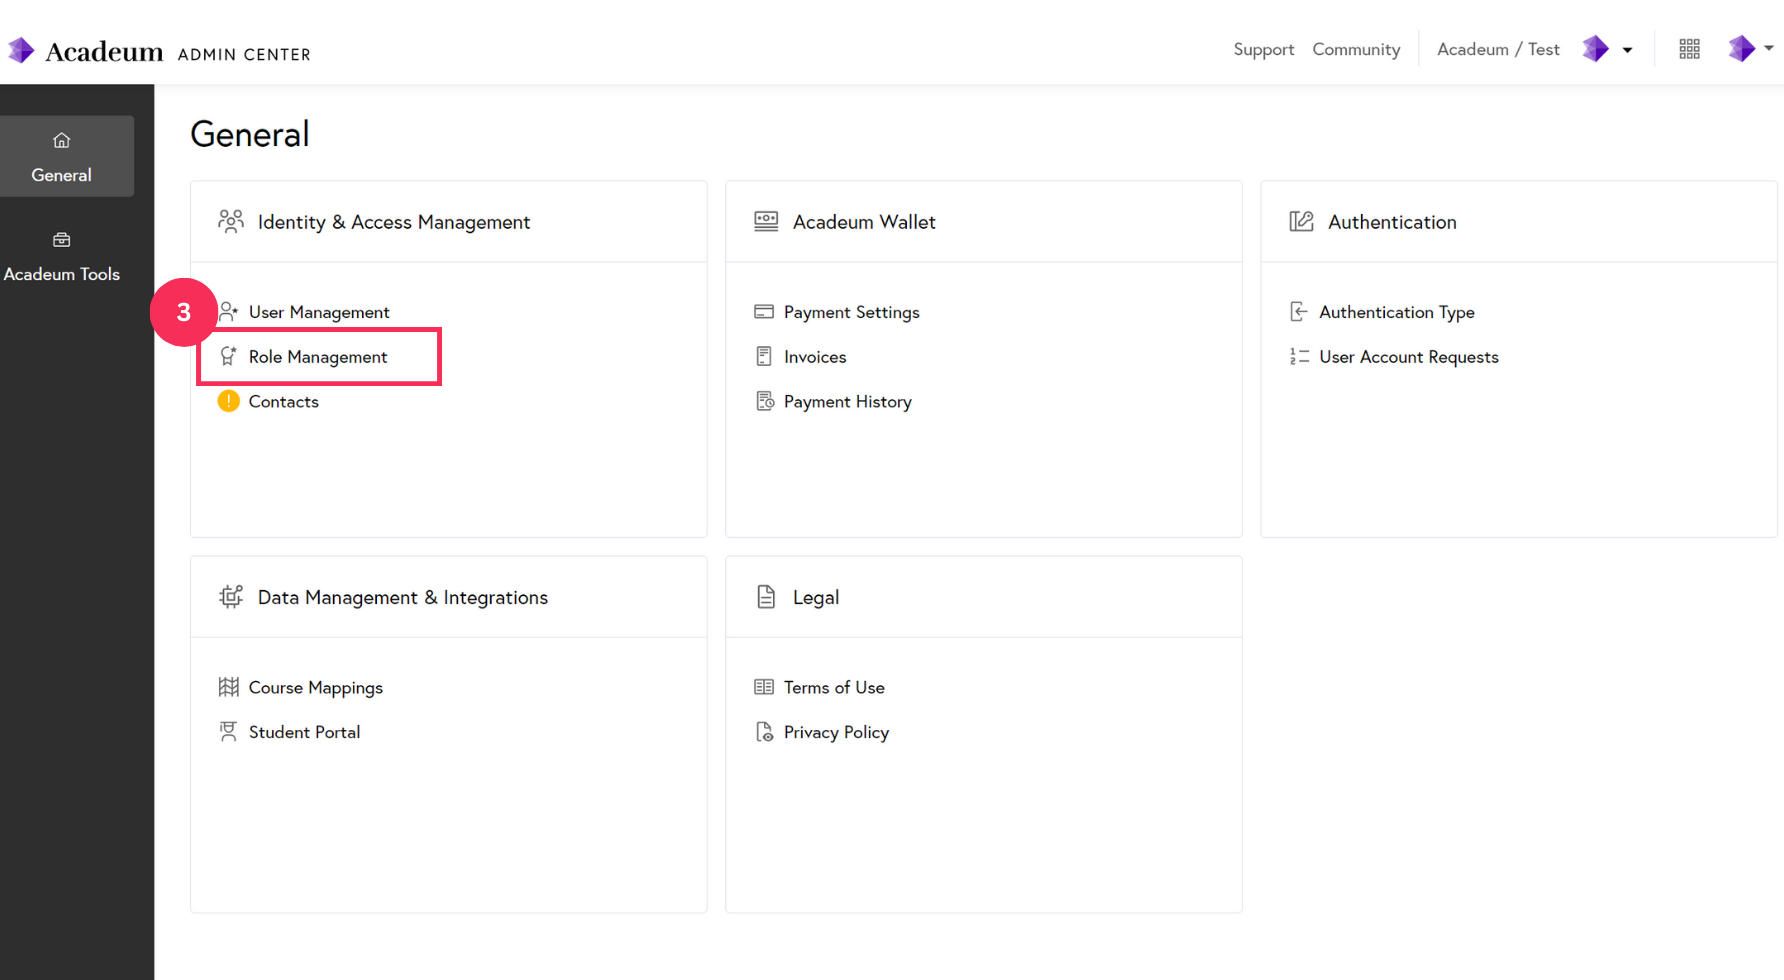The width and height of the screenshot is (1784, 980).
Task: Open Privacy Policy
Action: (x=836, y=732)
